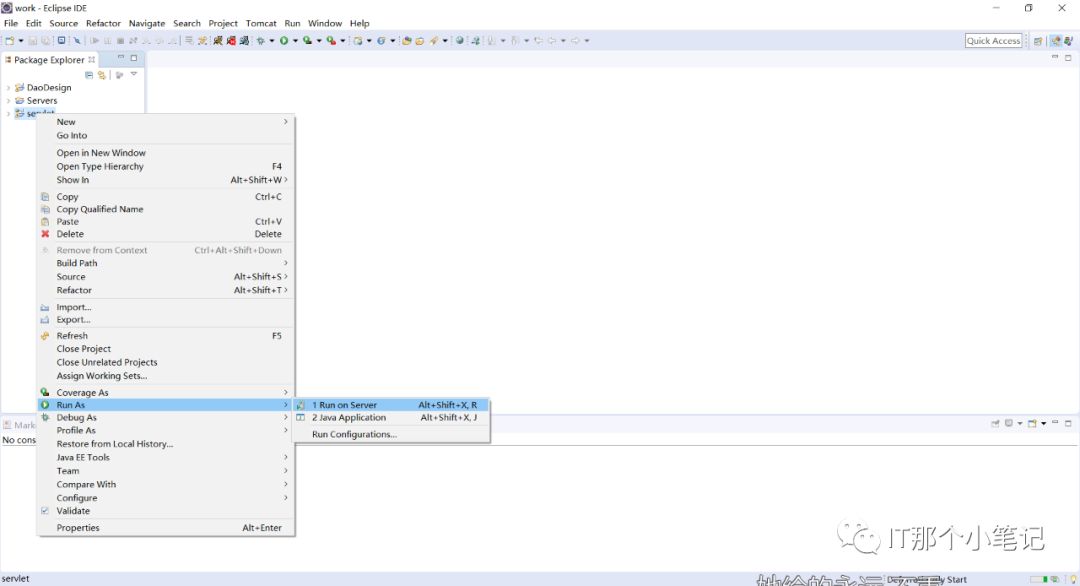Select Debug As in the context menu
The width and height of the screenshot is (1080, 586).
point(165,418)
